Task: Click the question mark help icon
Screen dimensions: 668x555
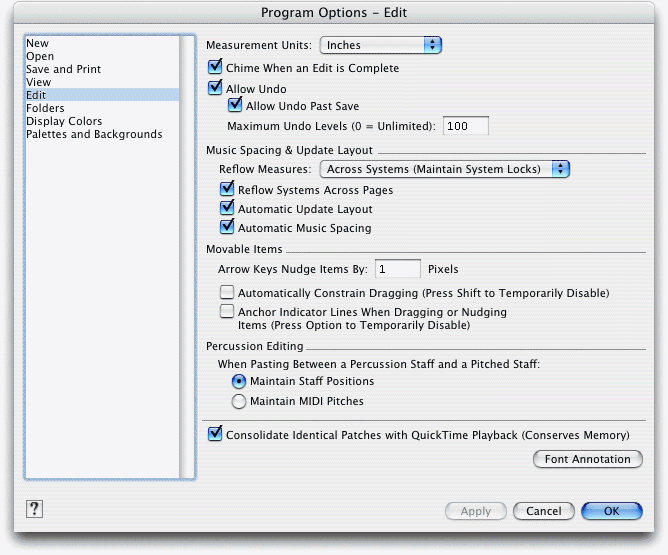Action: [x=34, y=509]
